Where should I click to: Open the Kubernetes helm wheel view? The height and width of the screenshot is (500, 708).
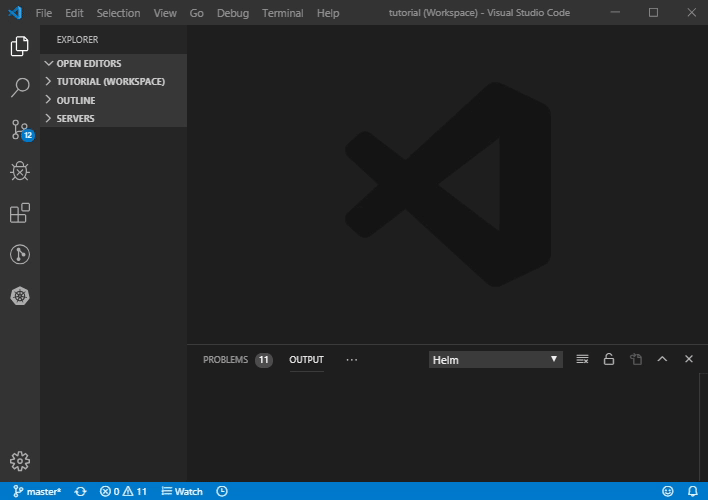click(19, 296)
